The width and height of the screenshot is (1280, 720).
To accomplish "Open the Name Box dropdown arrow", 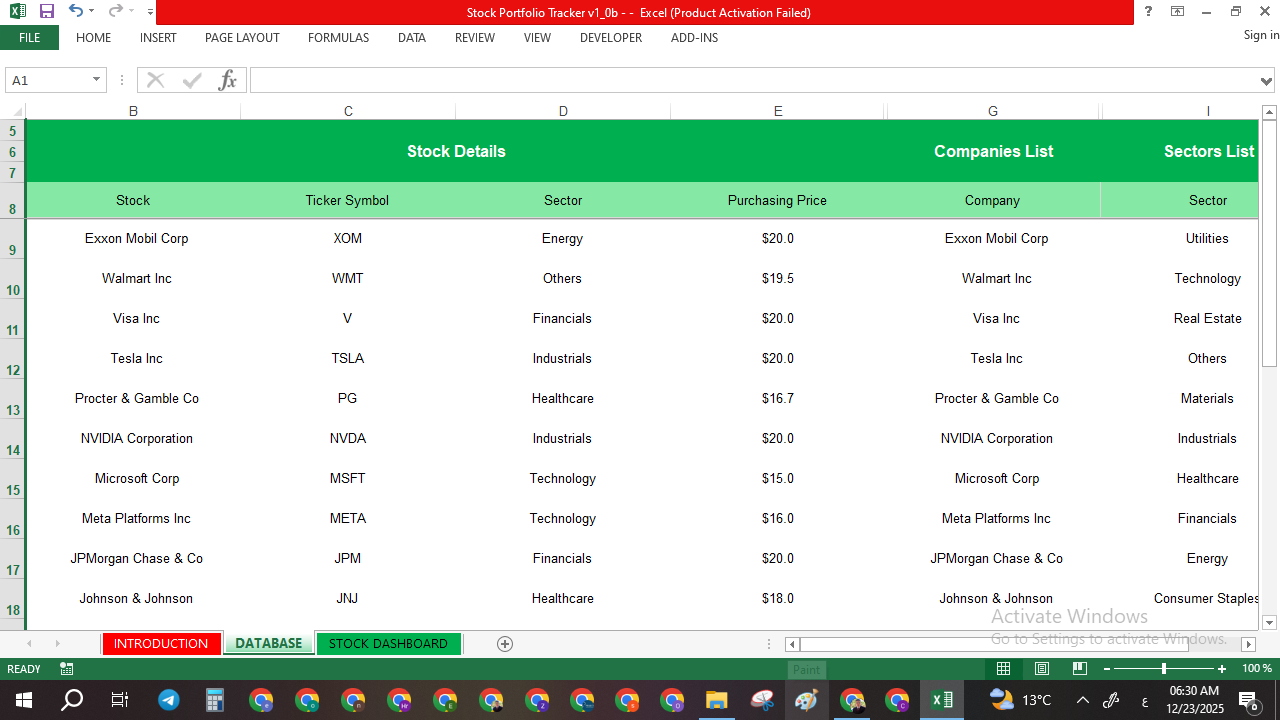I will coord(97,80).
